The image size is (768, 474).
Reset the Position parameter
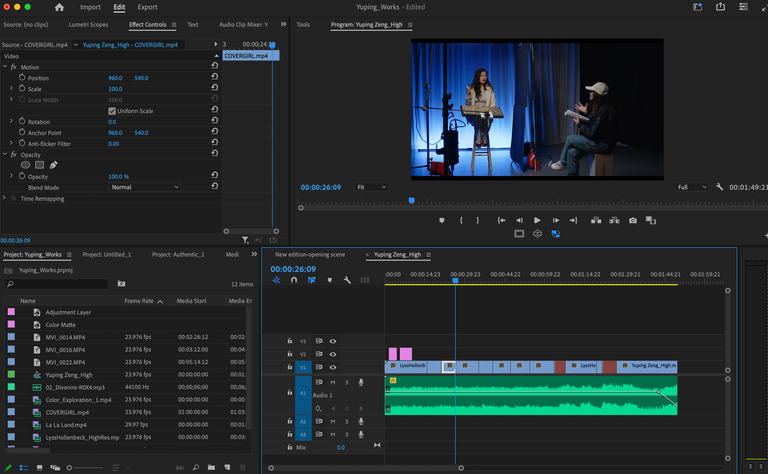coord(215,77)
